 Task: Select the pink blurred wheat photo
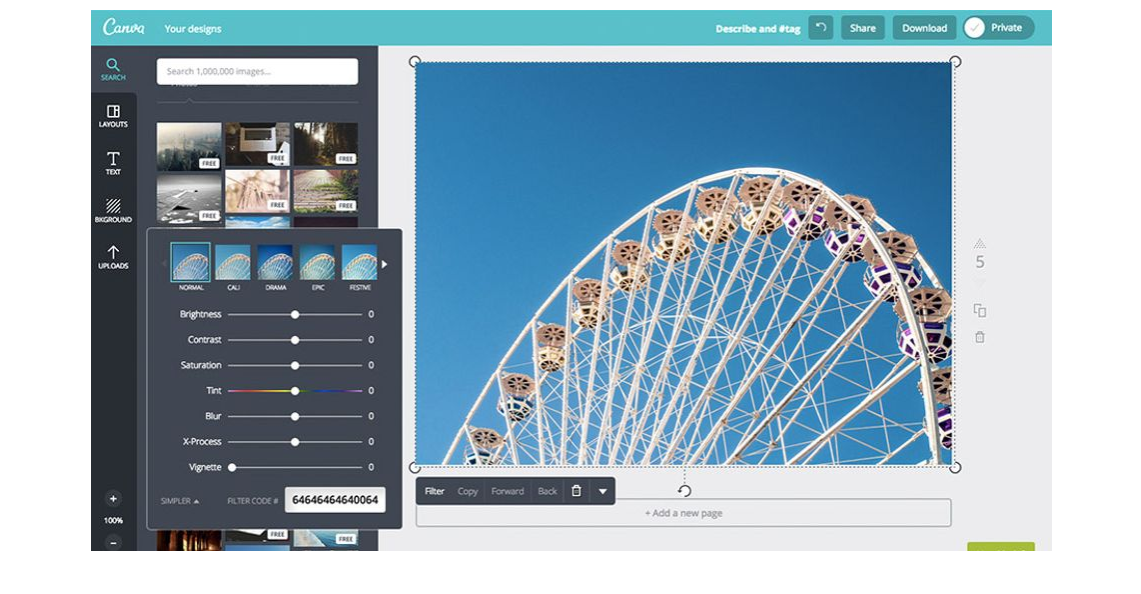click(x=257, y=191)
